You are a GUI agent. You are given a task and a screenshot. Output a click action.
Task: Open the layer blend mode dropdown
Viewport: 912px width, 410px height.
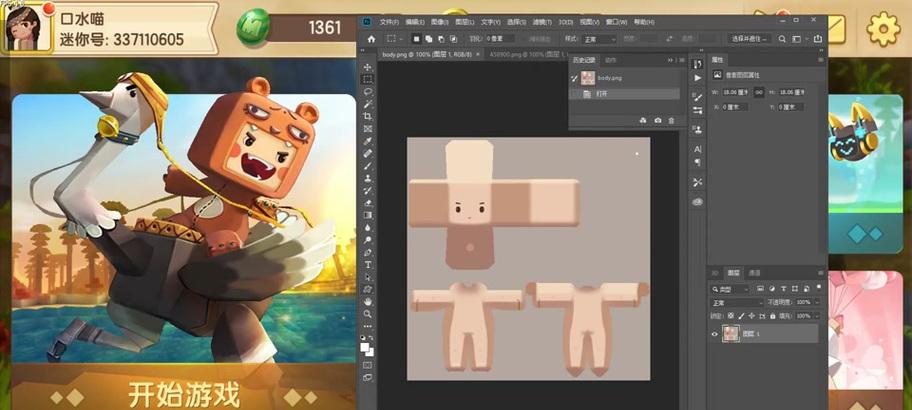pyautogui.click(x=737, y=302)
